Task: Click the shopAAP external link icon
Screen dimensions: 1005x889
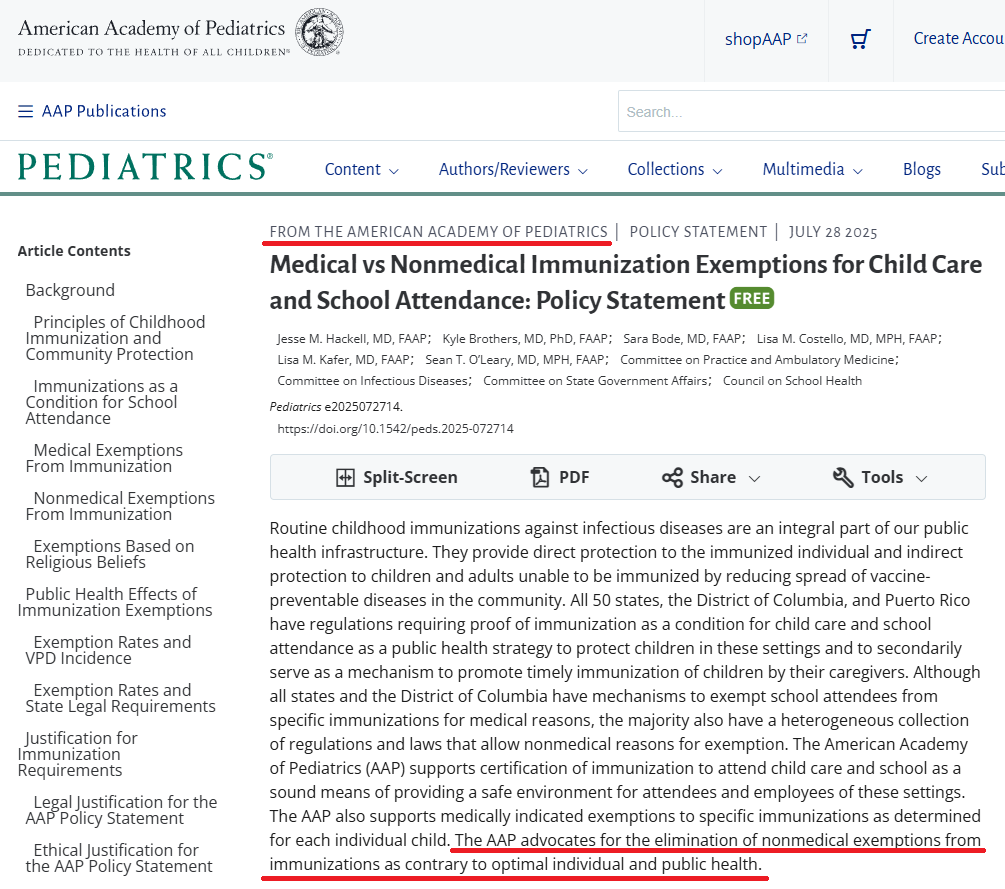Action: tap(800, 37)
